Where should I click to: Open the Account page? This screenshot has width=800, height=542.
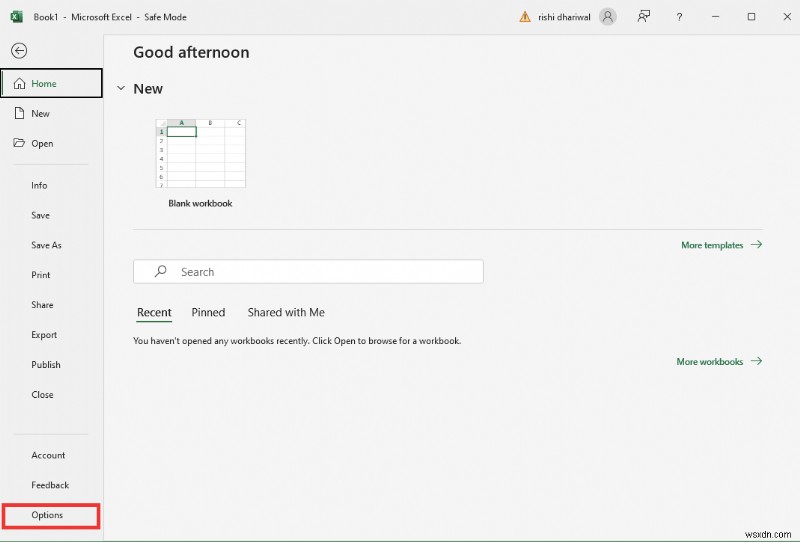(x=48, y=455)
